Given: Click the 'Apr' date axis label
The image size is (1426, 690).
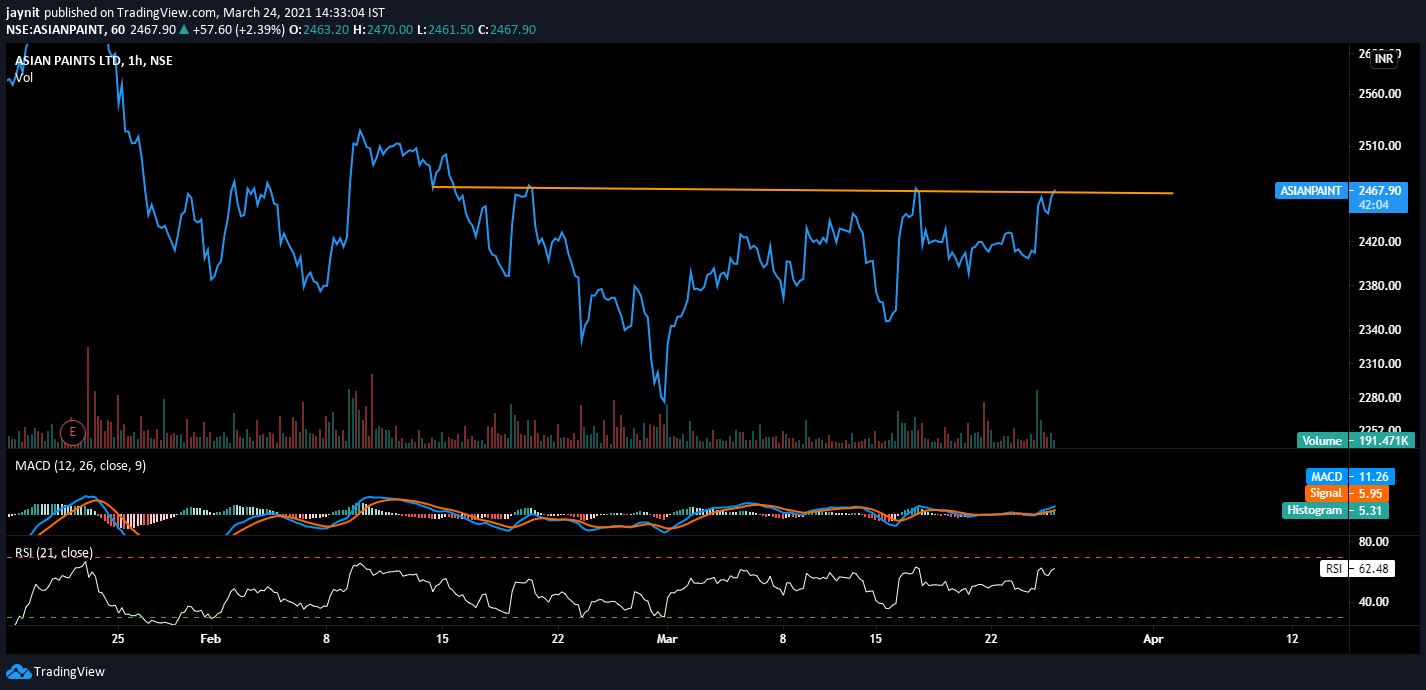Looking at the screenshot, I should 1154,638.
